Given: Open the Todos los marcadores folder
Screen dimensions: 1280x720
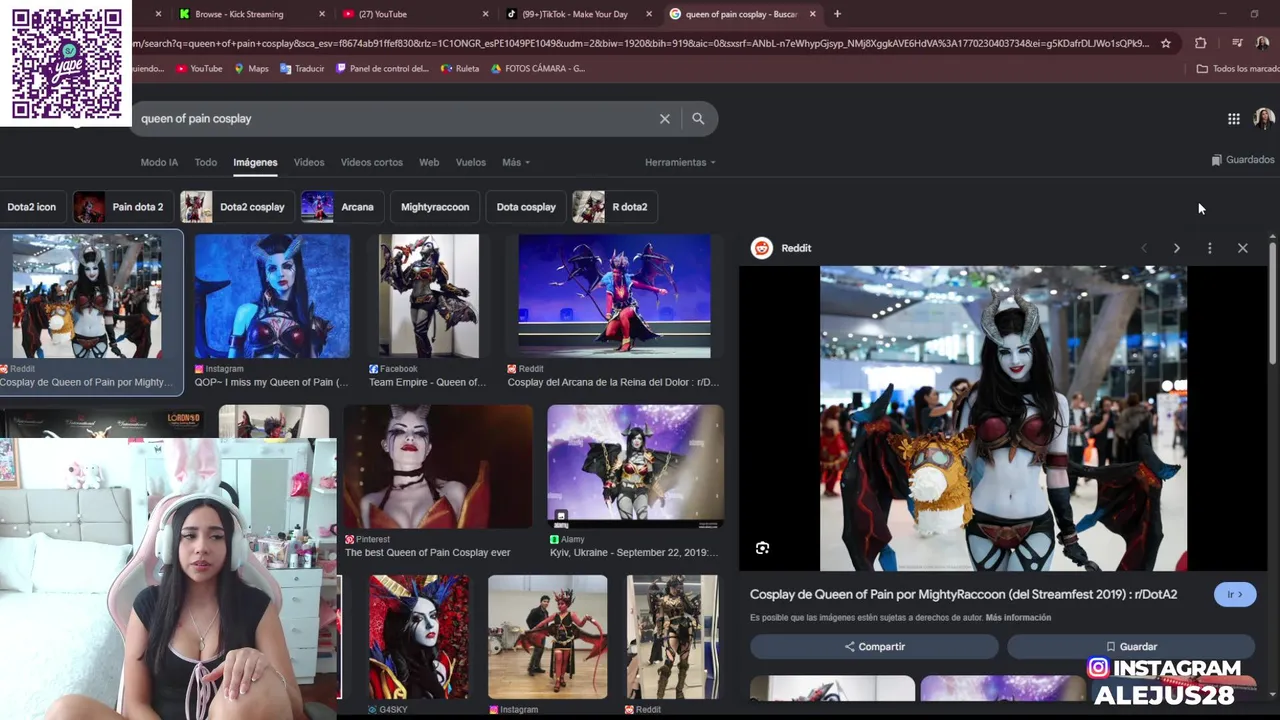Looking at the screenshot, I should pos(1237,69).
